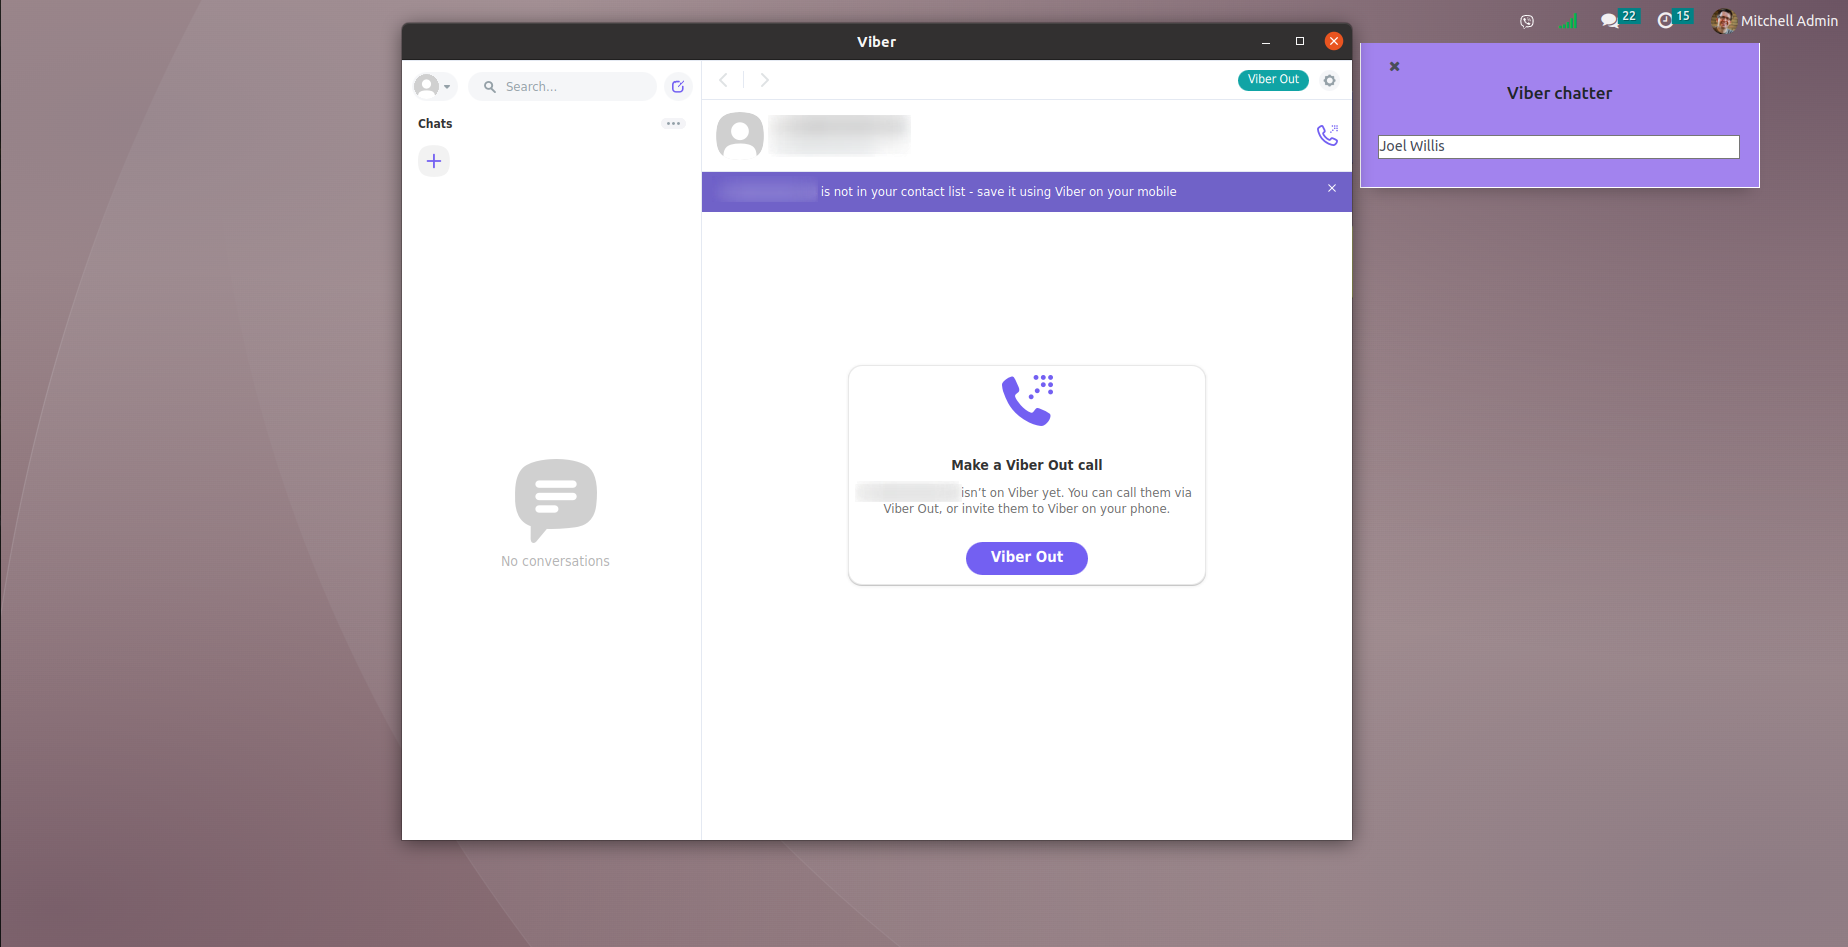Click the large Viber Out phone icon
Viewport: 1848px width, 947px height.
click(x=1028, y=400)
